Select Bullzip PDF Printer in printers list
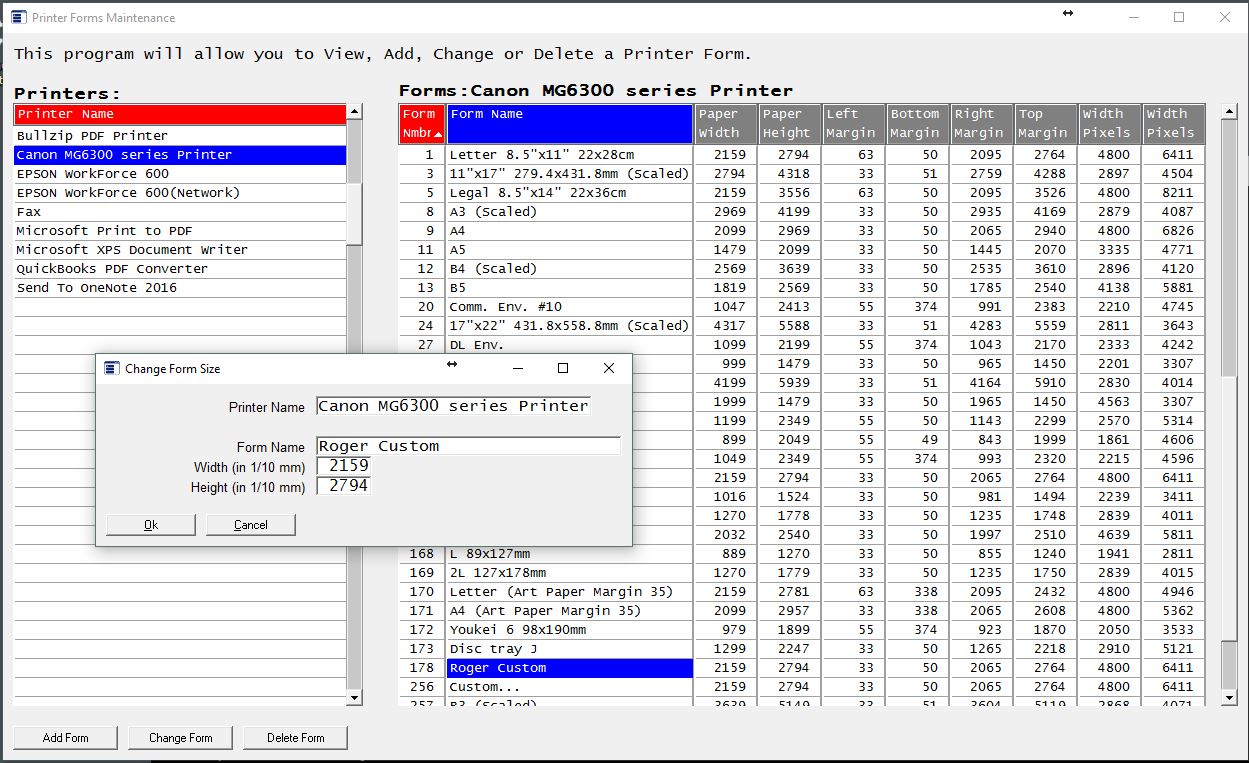The image size is (1249, 763). (180, 136)
